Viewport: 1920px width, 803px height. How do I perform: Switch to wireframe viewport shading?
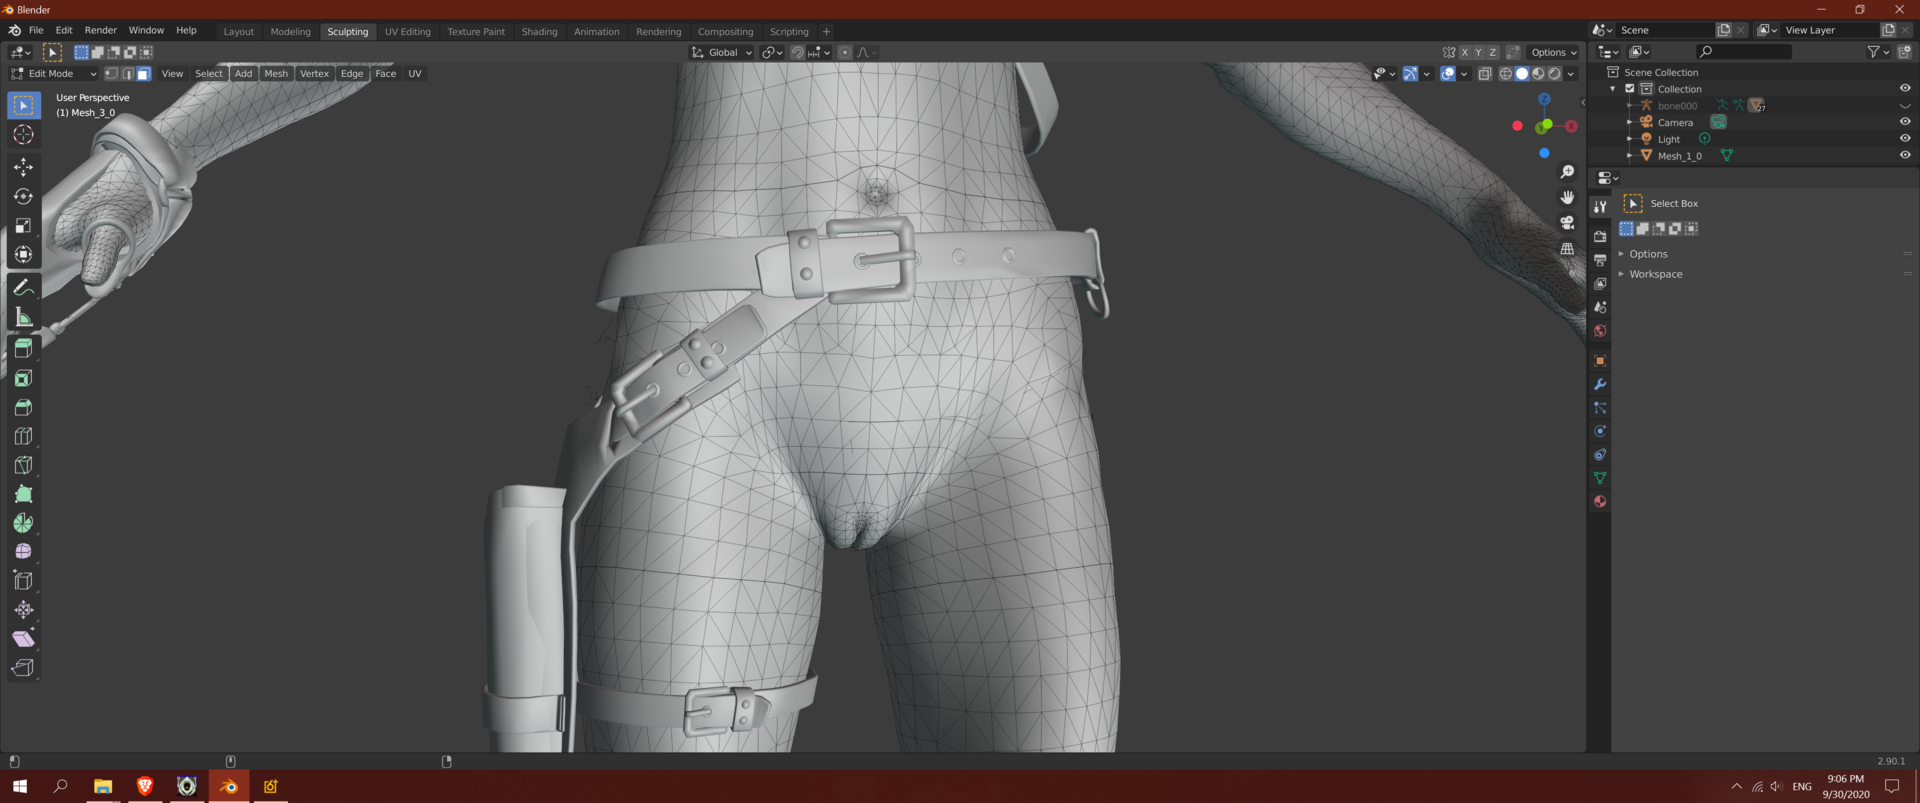click(x=1505, y=73)
